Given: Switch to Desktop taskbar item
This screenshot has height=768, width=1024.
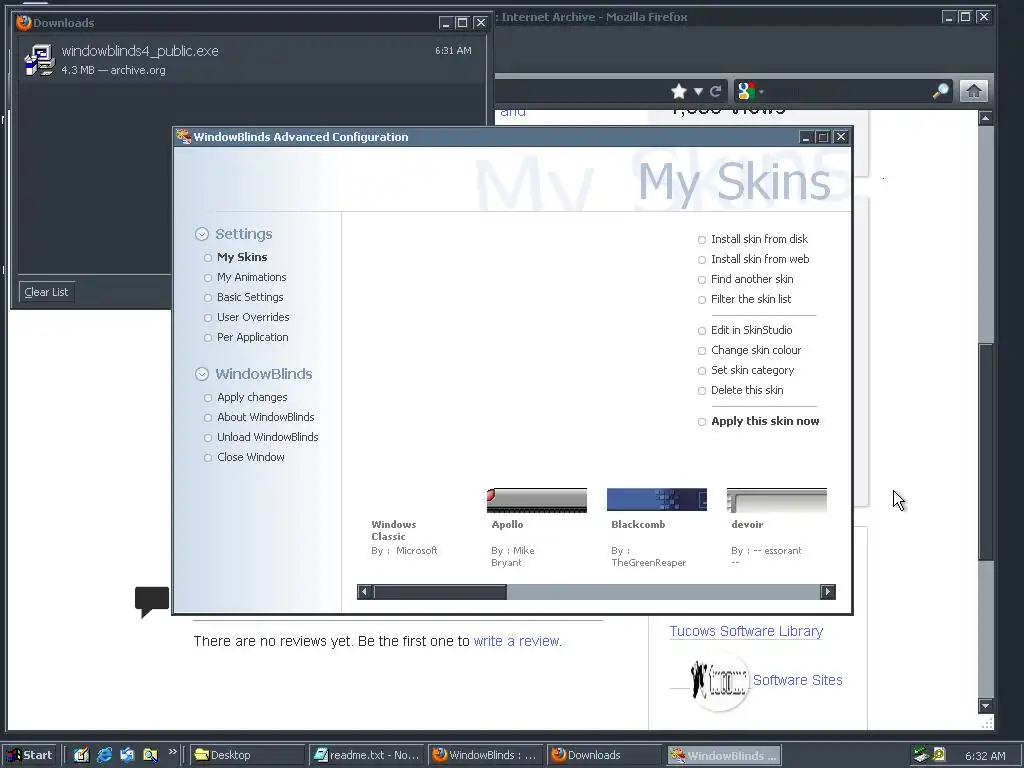Looking at the screenshot, I should click(x=248, y=756).
